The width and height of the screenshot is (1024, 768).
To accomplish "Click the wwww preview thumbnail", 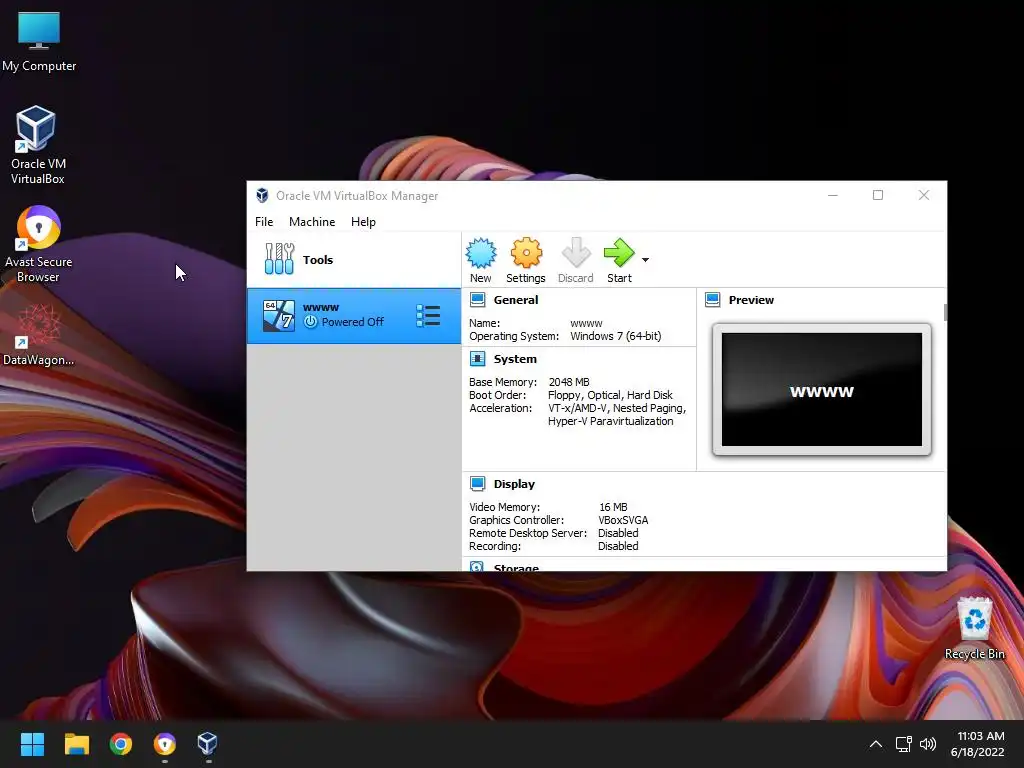I will (822, 389).
